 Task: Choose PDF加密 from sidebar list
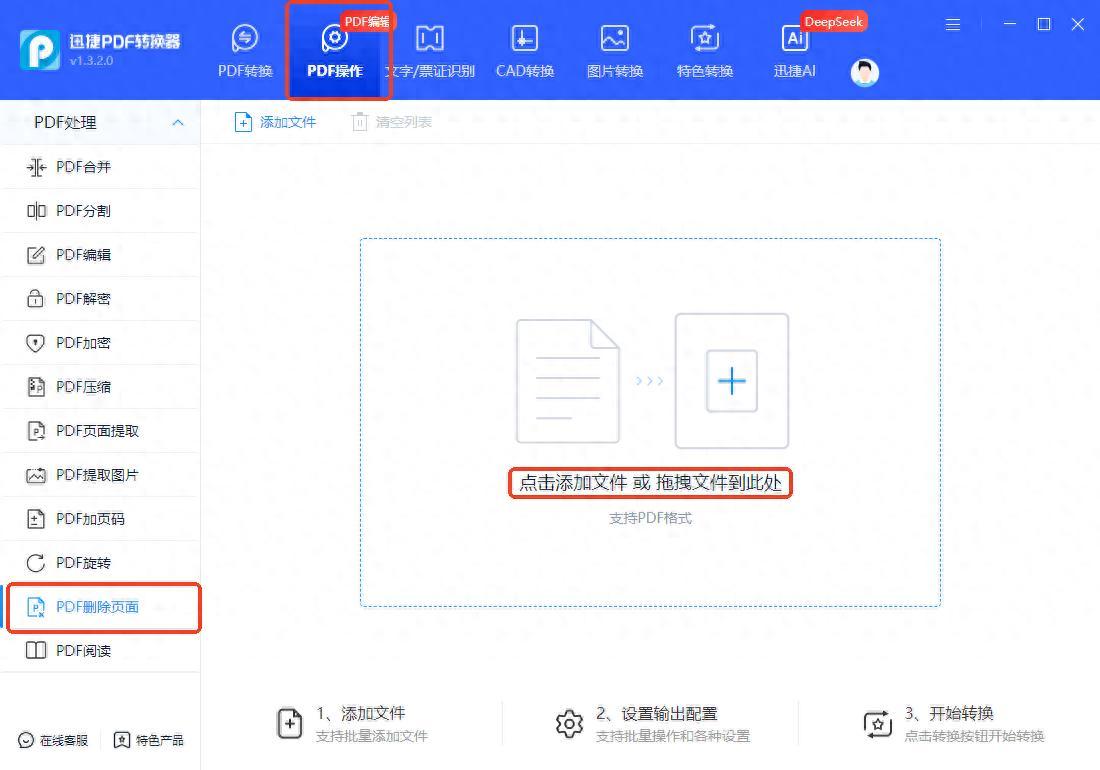[83, 343]
